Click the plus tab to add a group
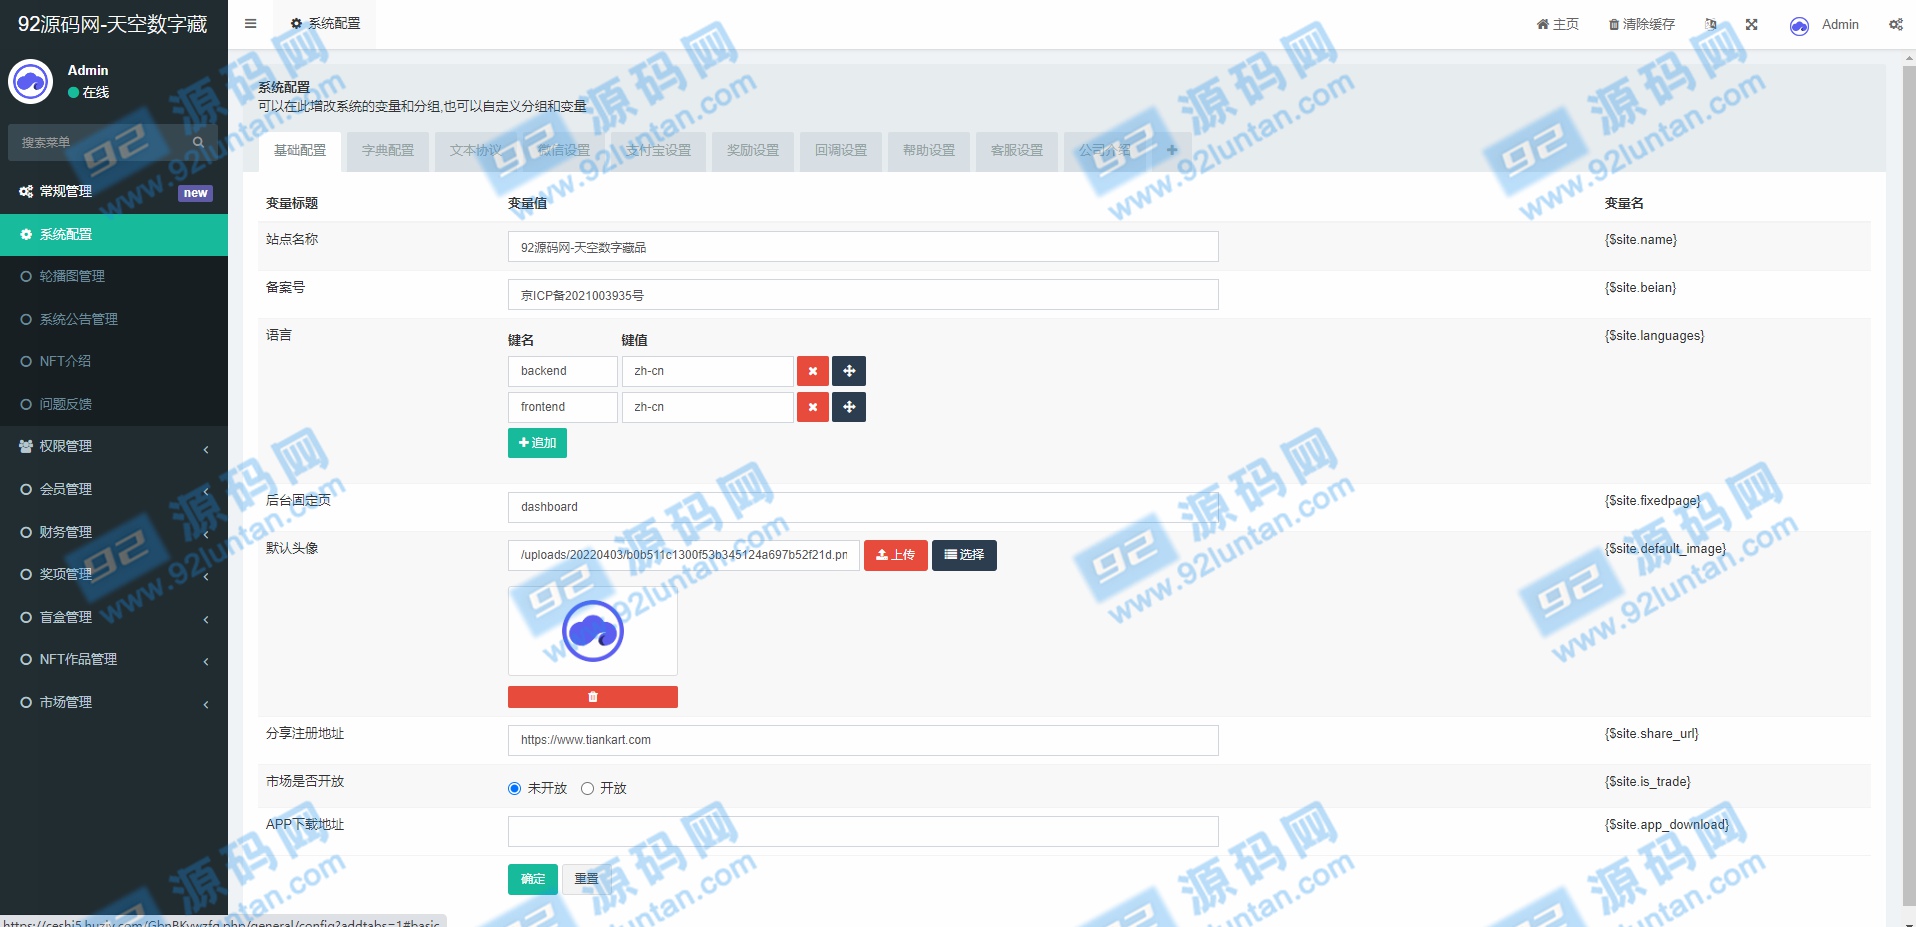 click(x=1172, y=150)
